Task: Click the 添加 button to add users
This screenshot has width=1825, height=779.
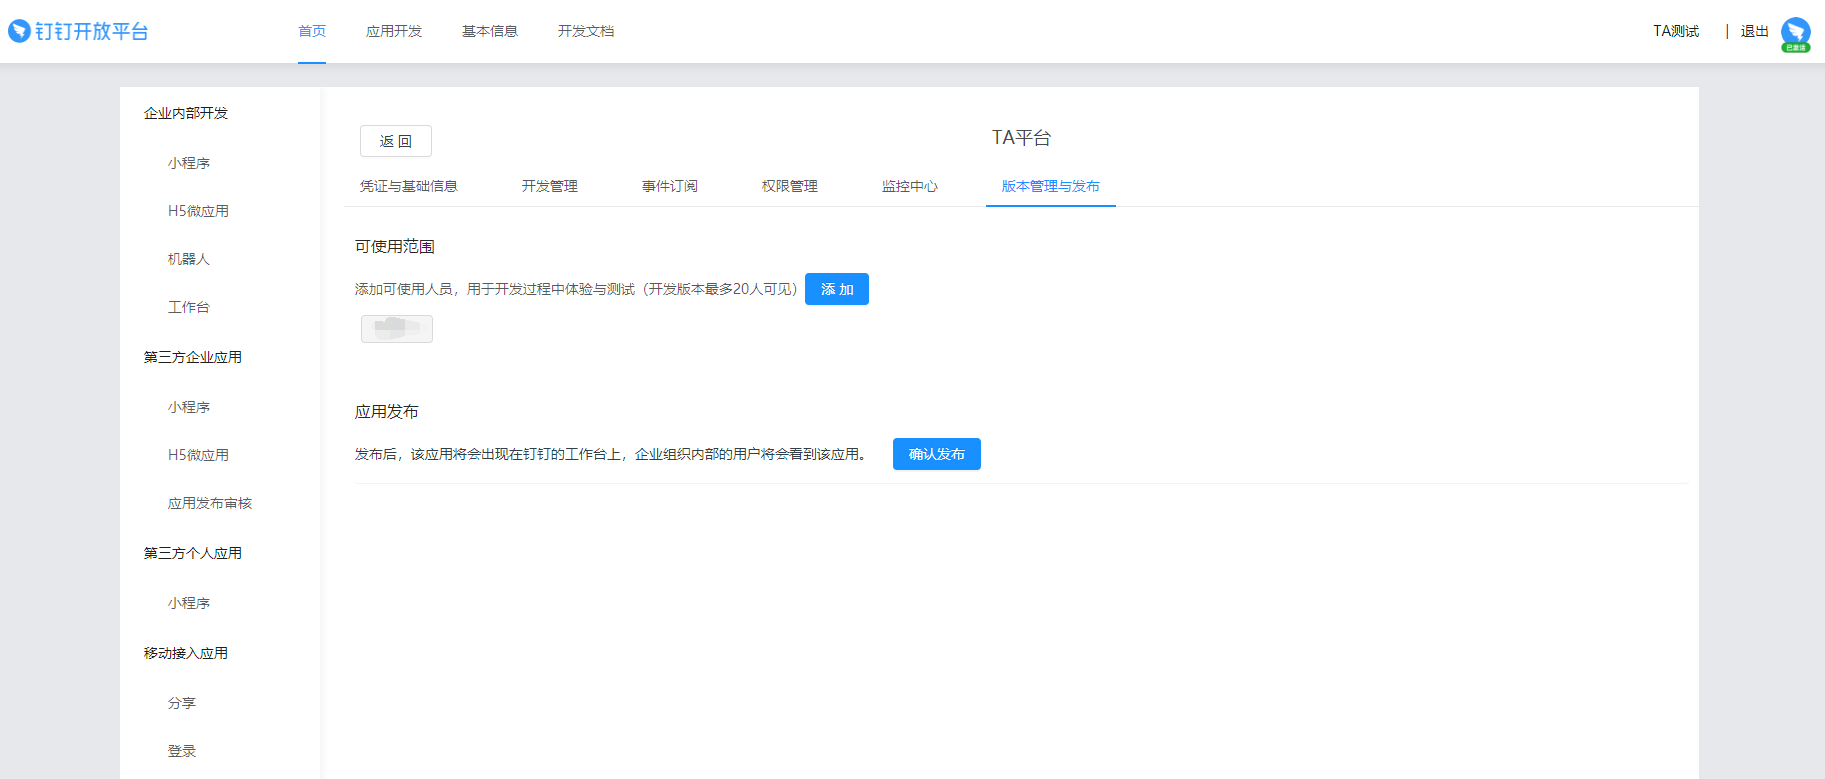Action: (837, 289)
